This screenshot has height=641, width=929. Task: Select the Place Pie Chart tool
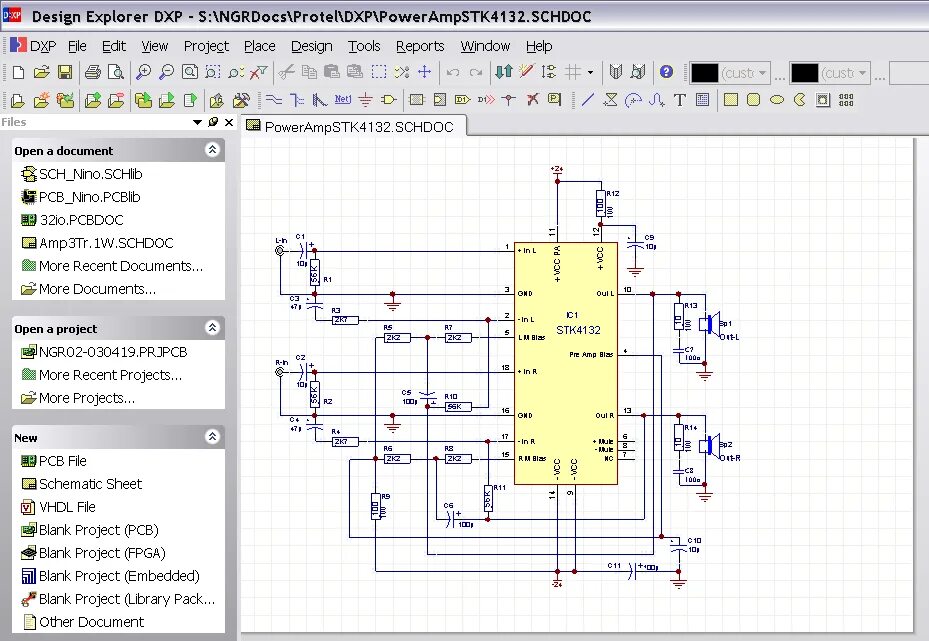tap(800, 100)
